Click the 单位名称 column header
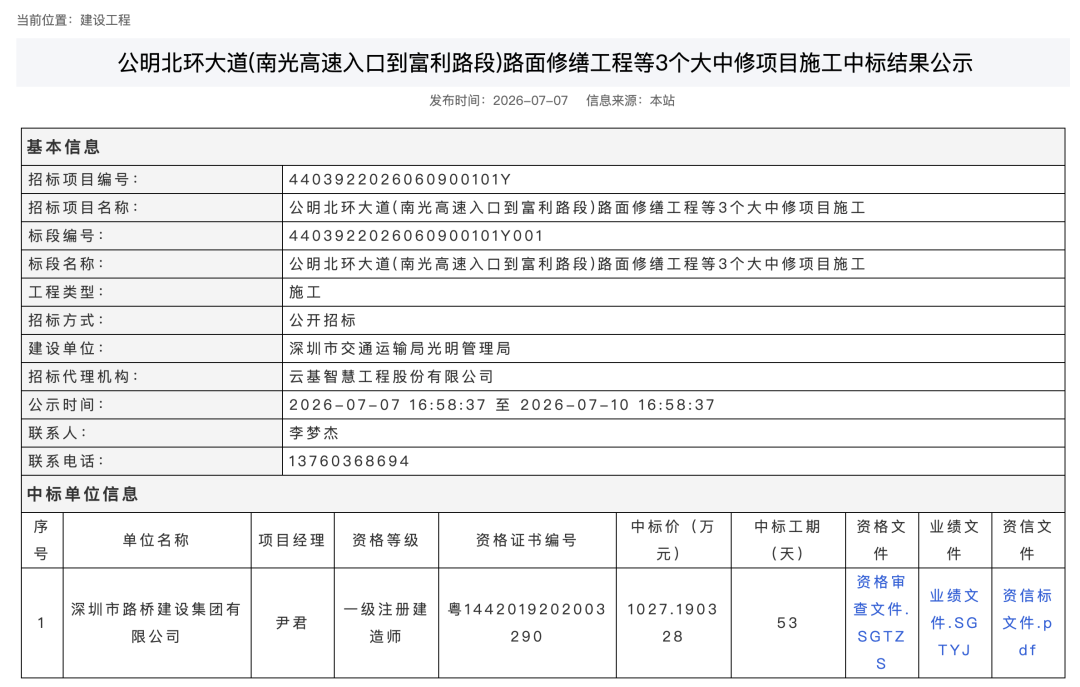 [x=156, y=540]
